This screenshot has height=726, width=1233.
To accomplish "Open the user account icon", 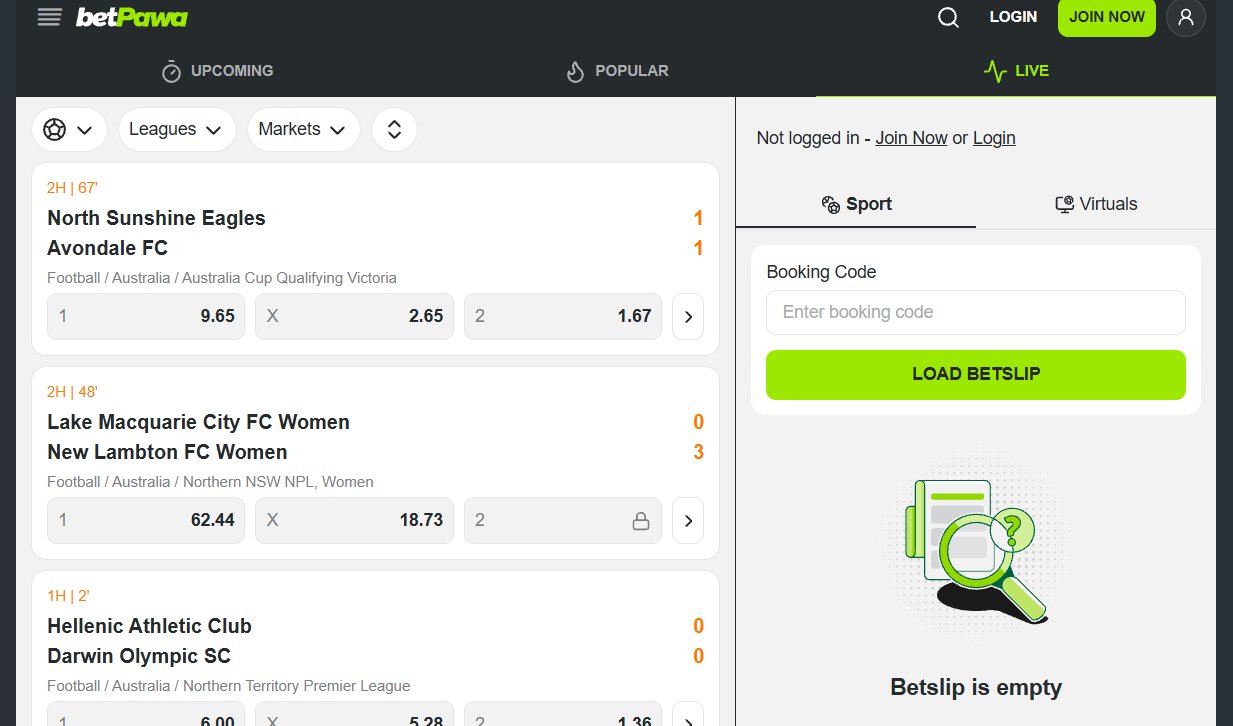I will (1186, 17).
